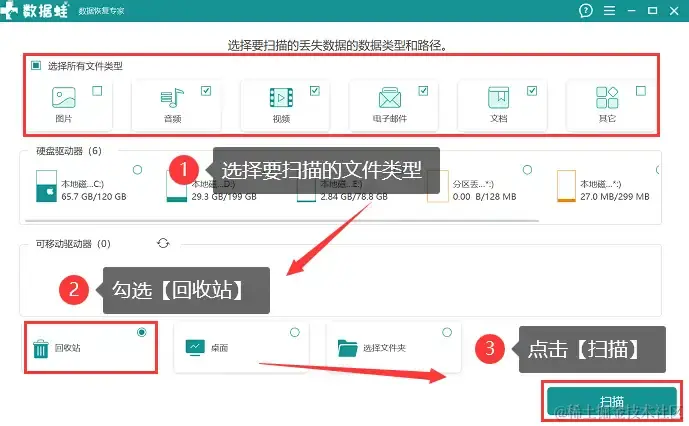The image size is (689, 426).
Task: Uncheck the 音频 file type checkbox
Action: click(x=206, y=91)
